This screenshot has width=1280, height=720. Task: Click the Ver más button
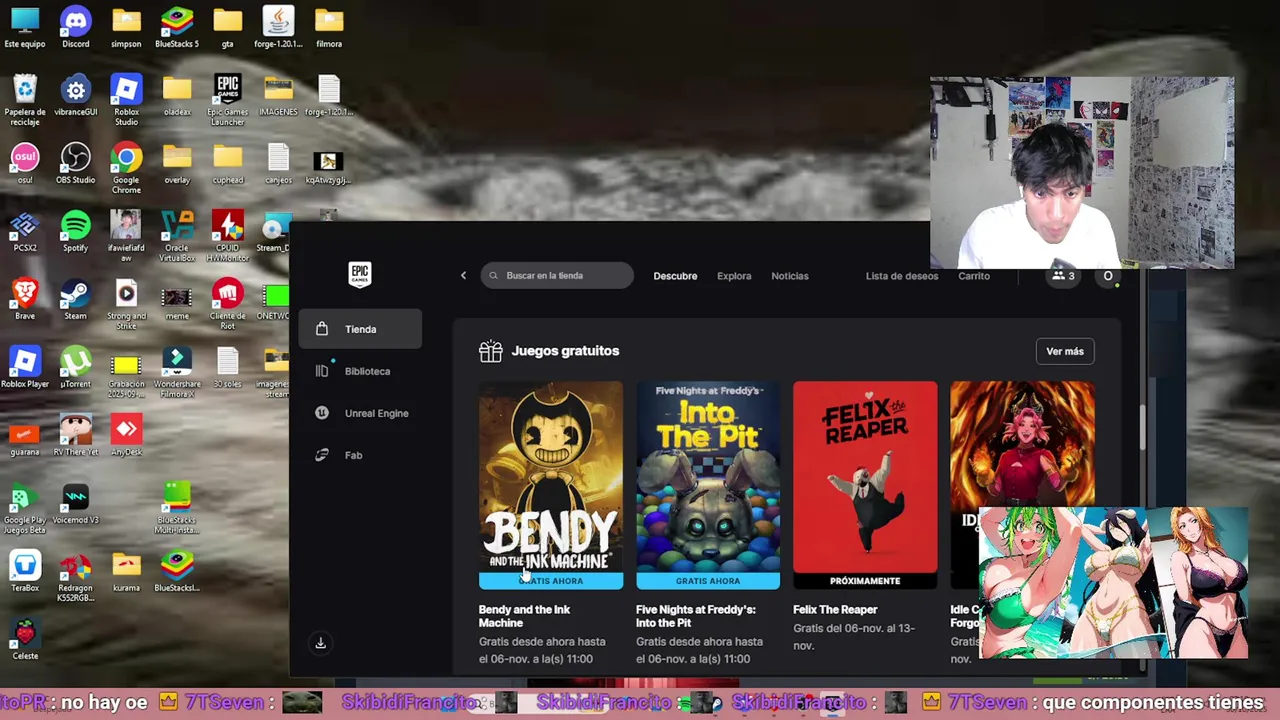[x=1065, y=351]
